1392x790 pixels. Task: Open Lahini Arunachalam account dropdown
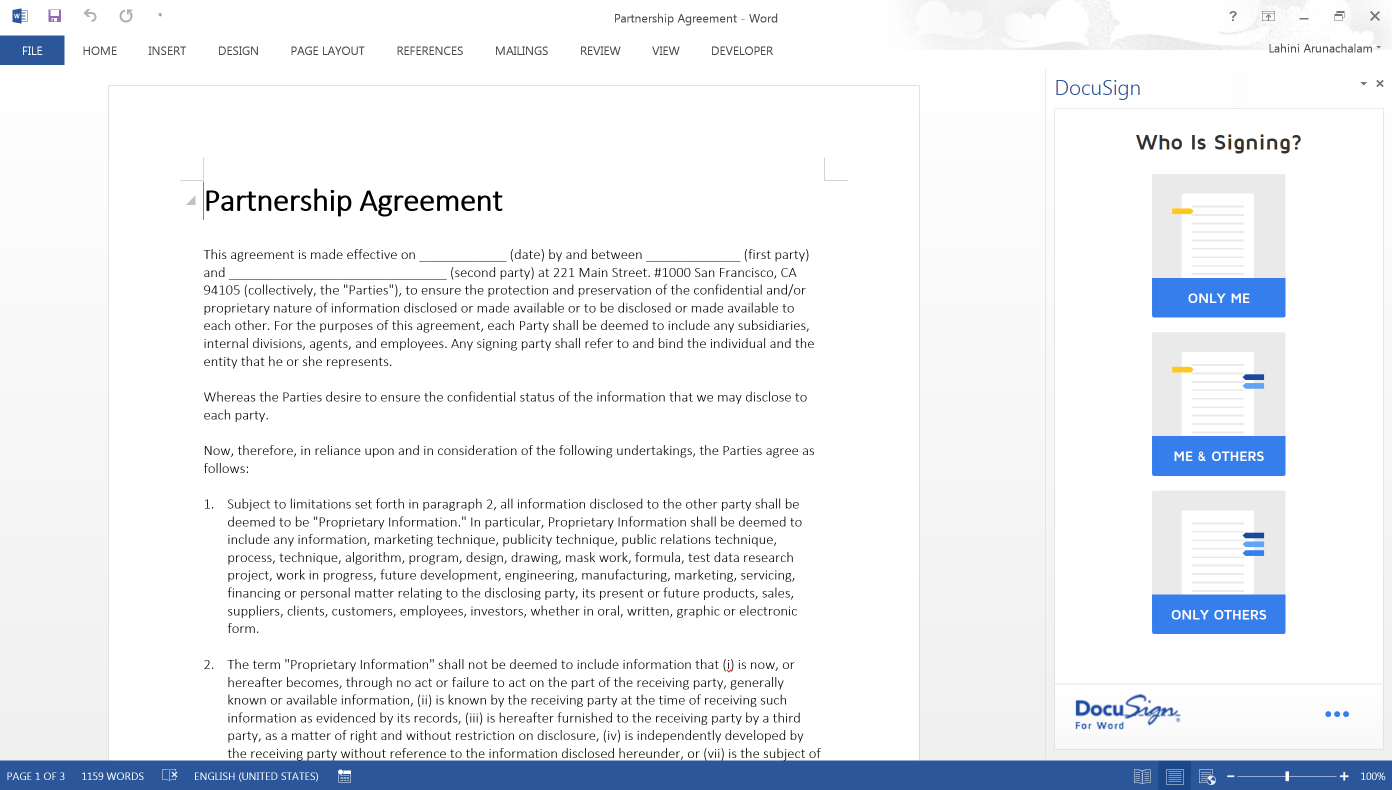1325,48
